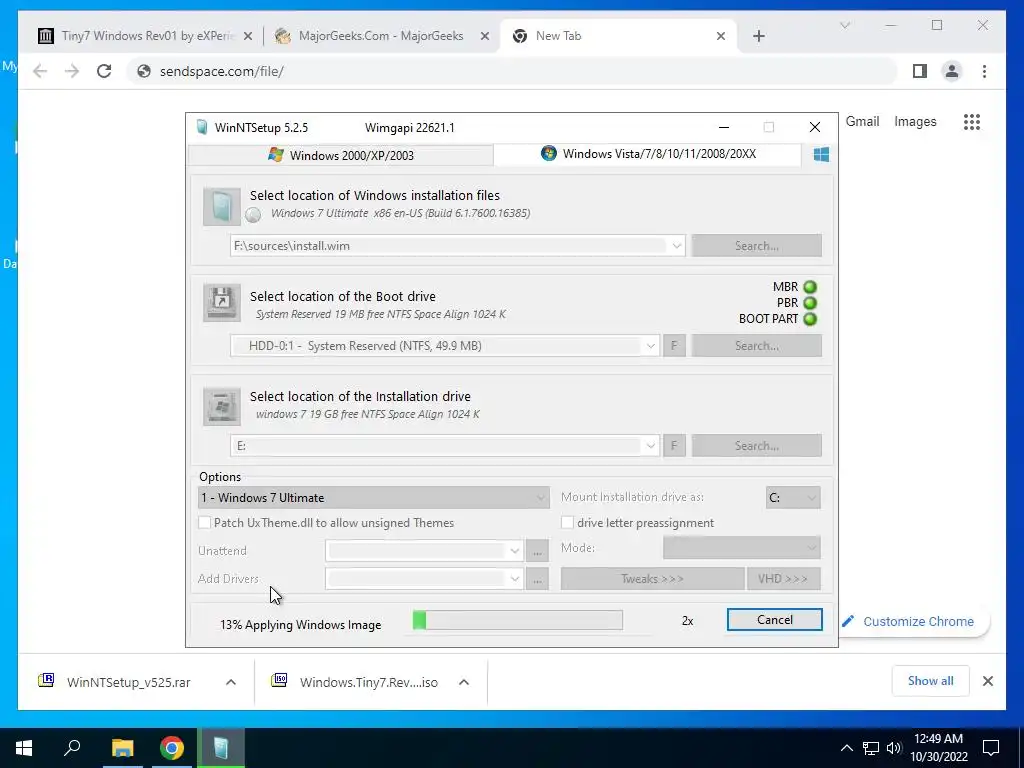Click F button beside Boot drive
The height and width of the screenshot is (768, 1024).
(674, 346)
